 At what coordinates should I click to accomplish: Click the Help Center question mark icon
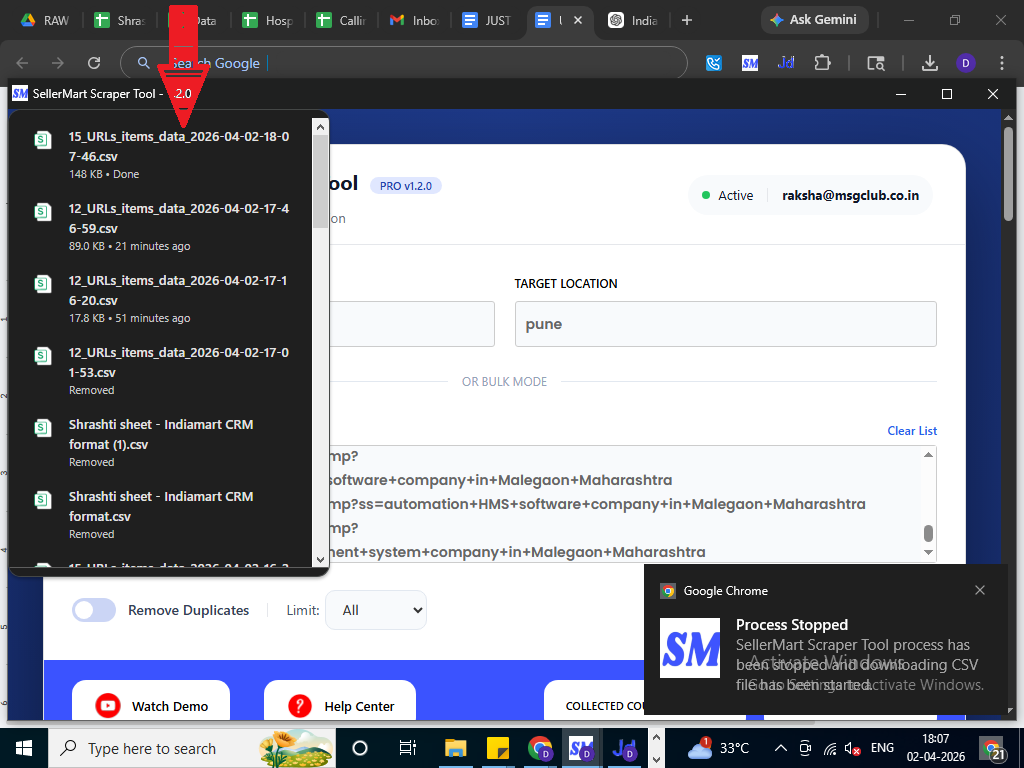click(x=299, y=706)
